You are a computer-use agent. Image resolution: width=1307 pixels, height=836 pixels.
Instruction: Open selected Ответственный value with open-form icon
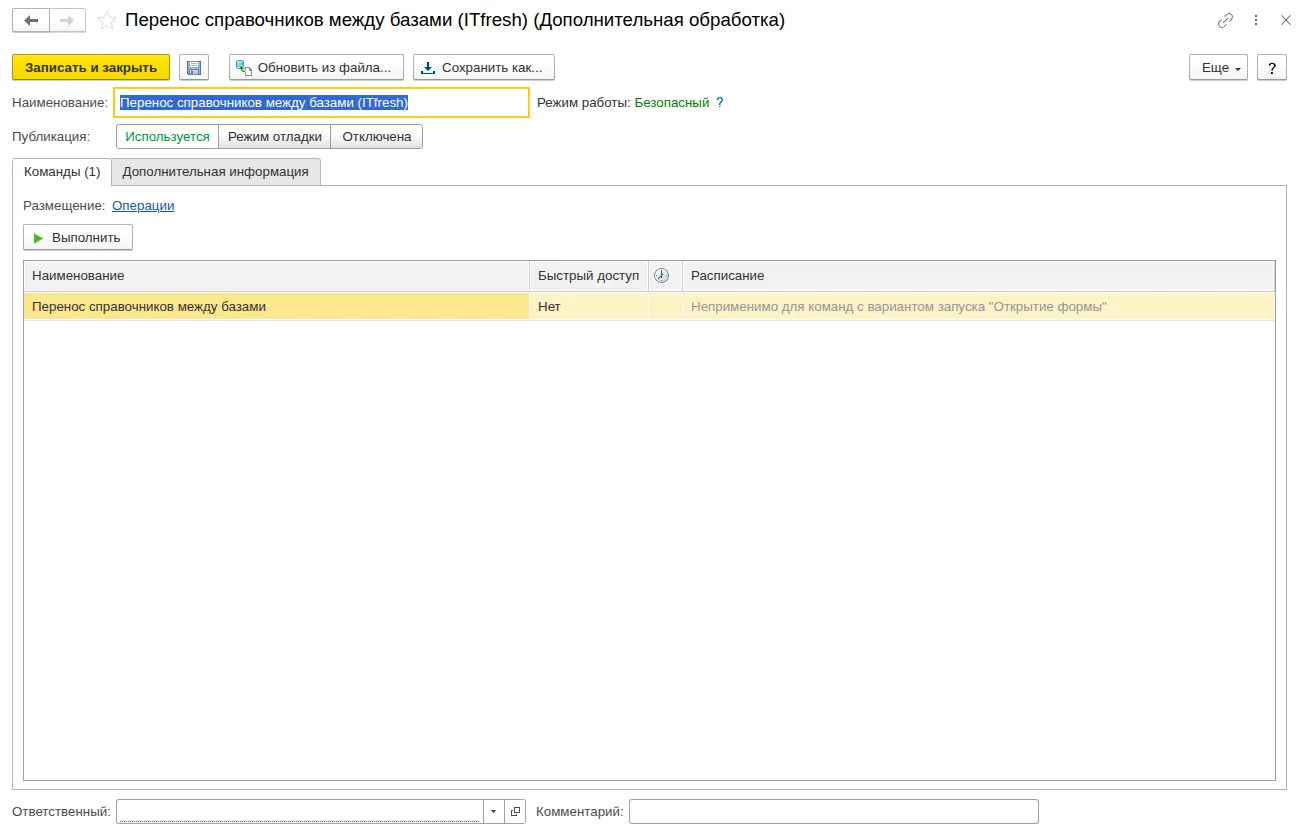pyautogui.click(x=515, y=812)
